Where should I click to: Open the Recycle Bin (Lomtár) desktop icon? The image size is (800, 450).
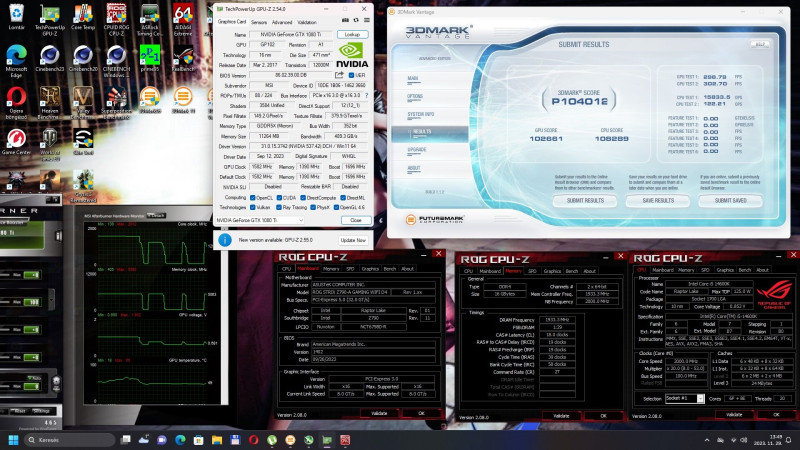coord(16,17)
